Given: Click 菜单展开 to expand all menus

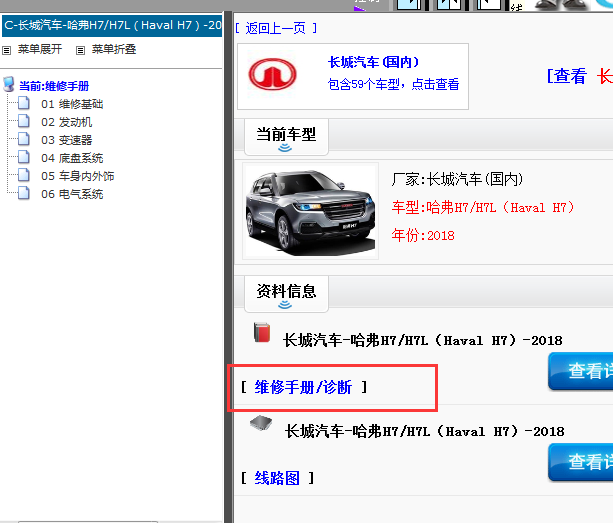Looking at the screenshot, I should [x=40, y=49].
